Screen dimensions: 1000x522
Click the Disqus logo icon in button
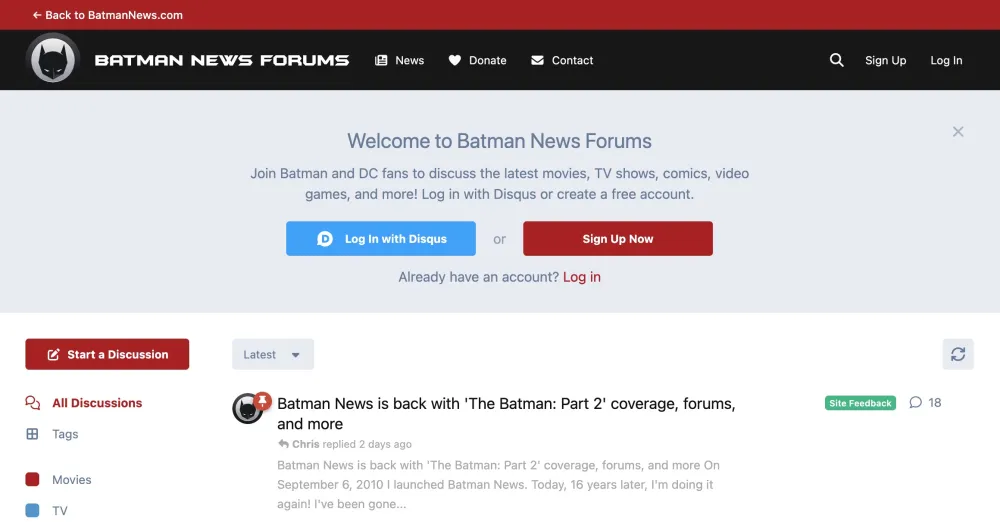(325, 239)
